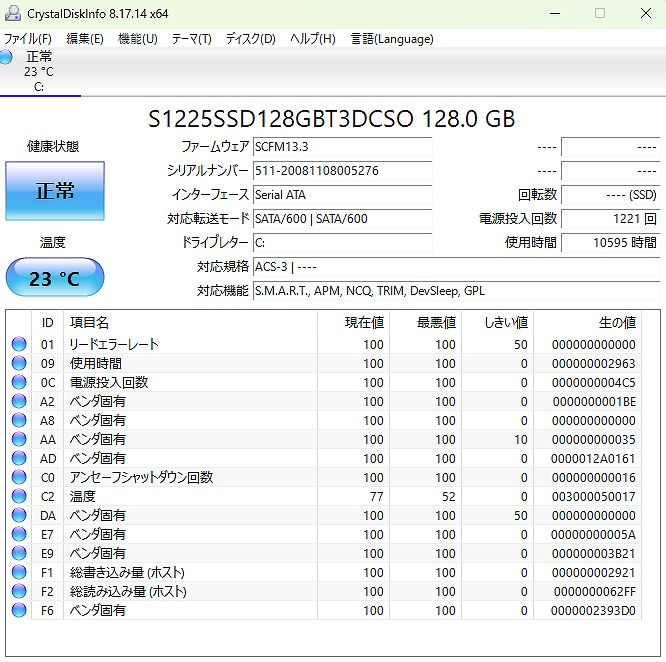Click the drive title S1225SSD128GBT3DCSO 128.0 GB
Screen dimensions: 666x662
[331, 119]
